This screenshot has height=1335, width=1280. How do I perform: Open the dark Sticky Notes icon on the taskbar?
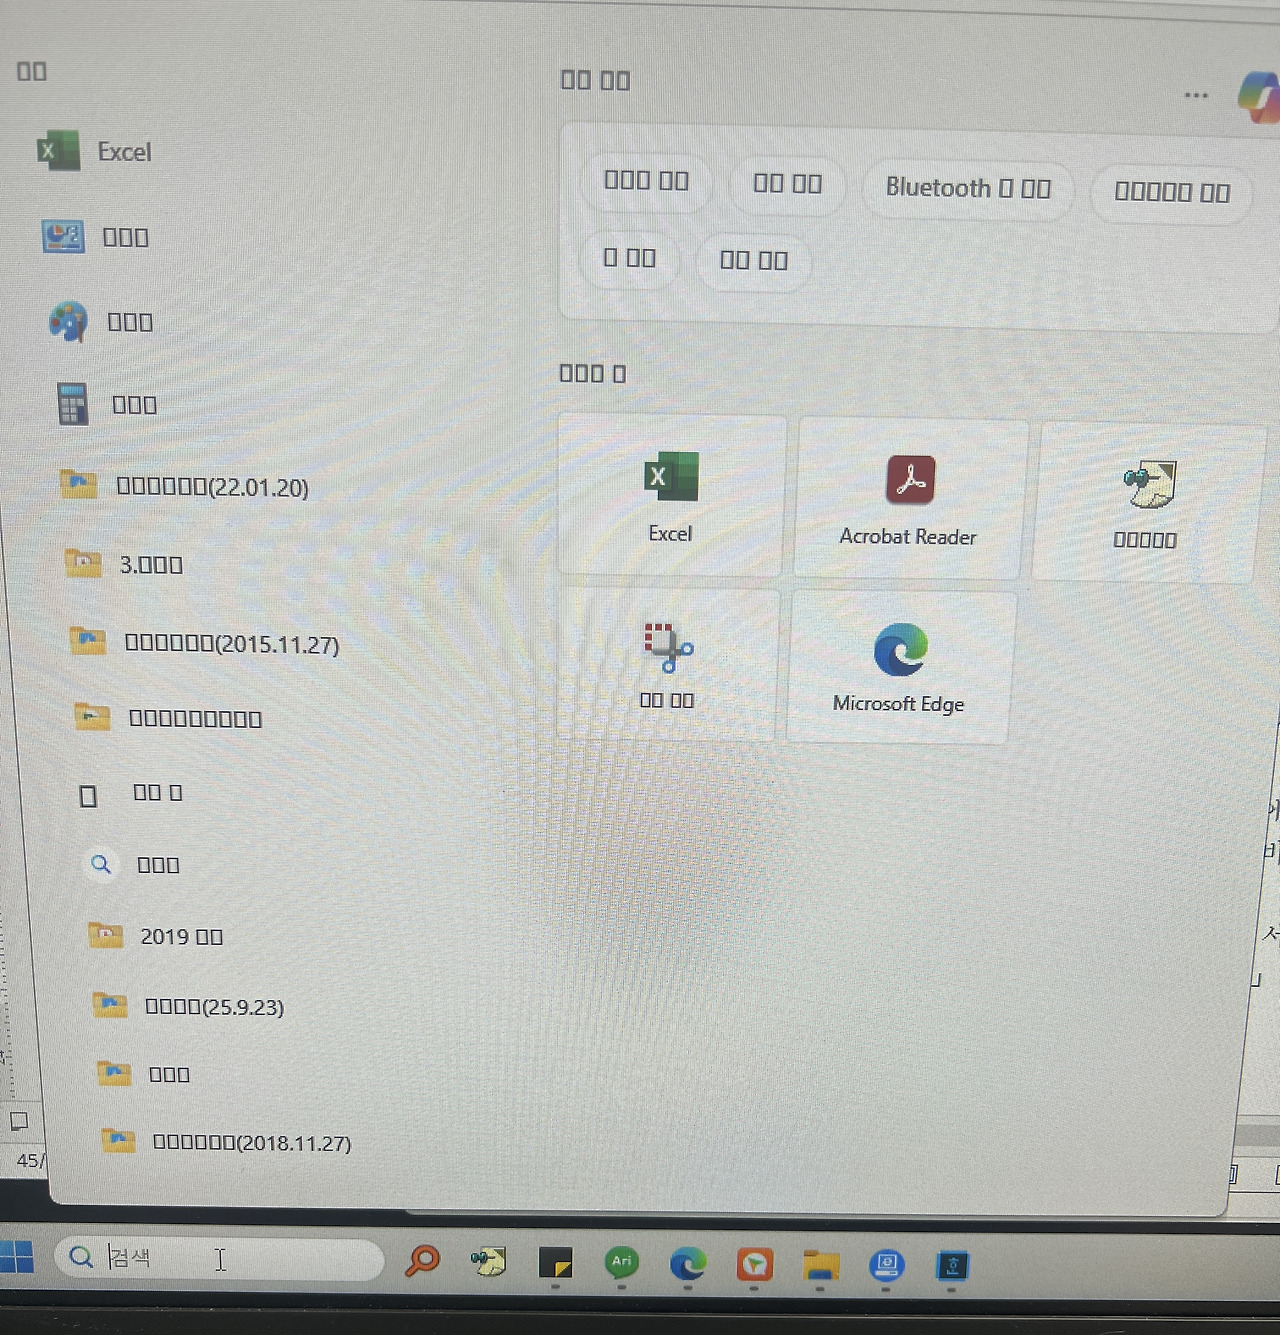pyautogui.click(x=555, y=1263)
